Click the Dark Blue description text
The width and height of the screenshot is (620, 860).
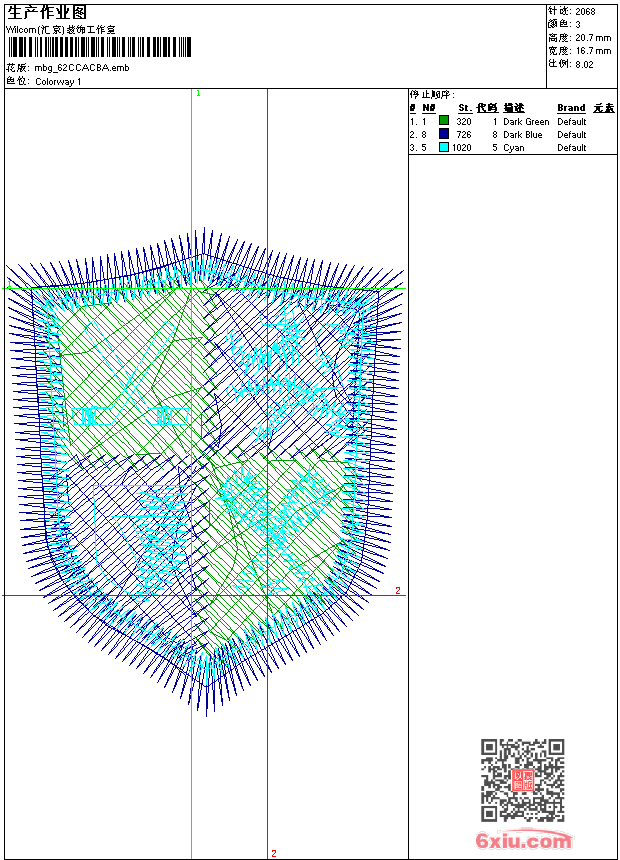click(x=522, y=135)
